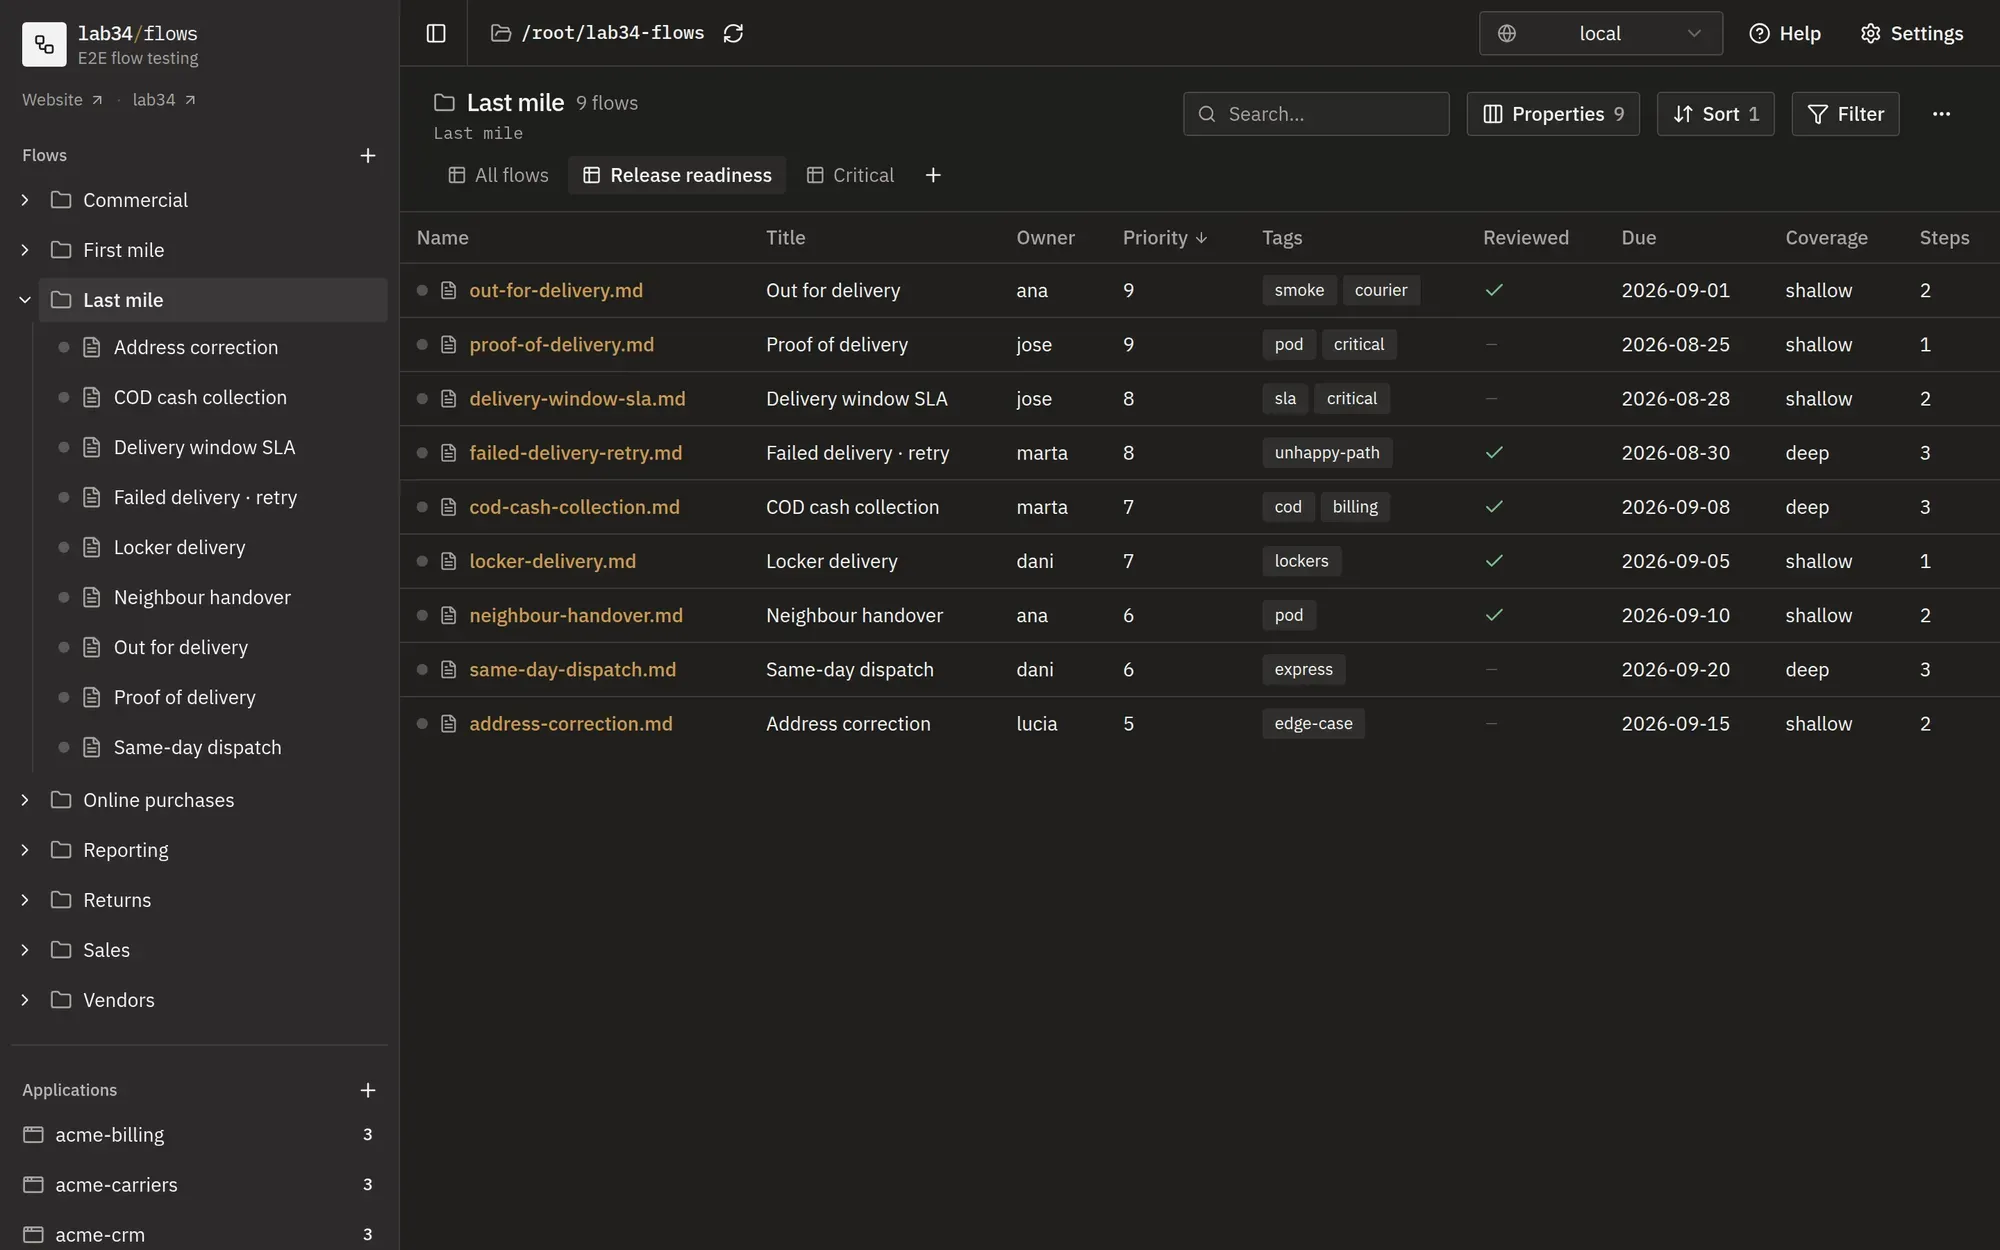Click the Due column header
The width and height of the screenshot is (2000, 1250).
pyautogui.click(x=1638, y=238)
